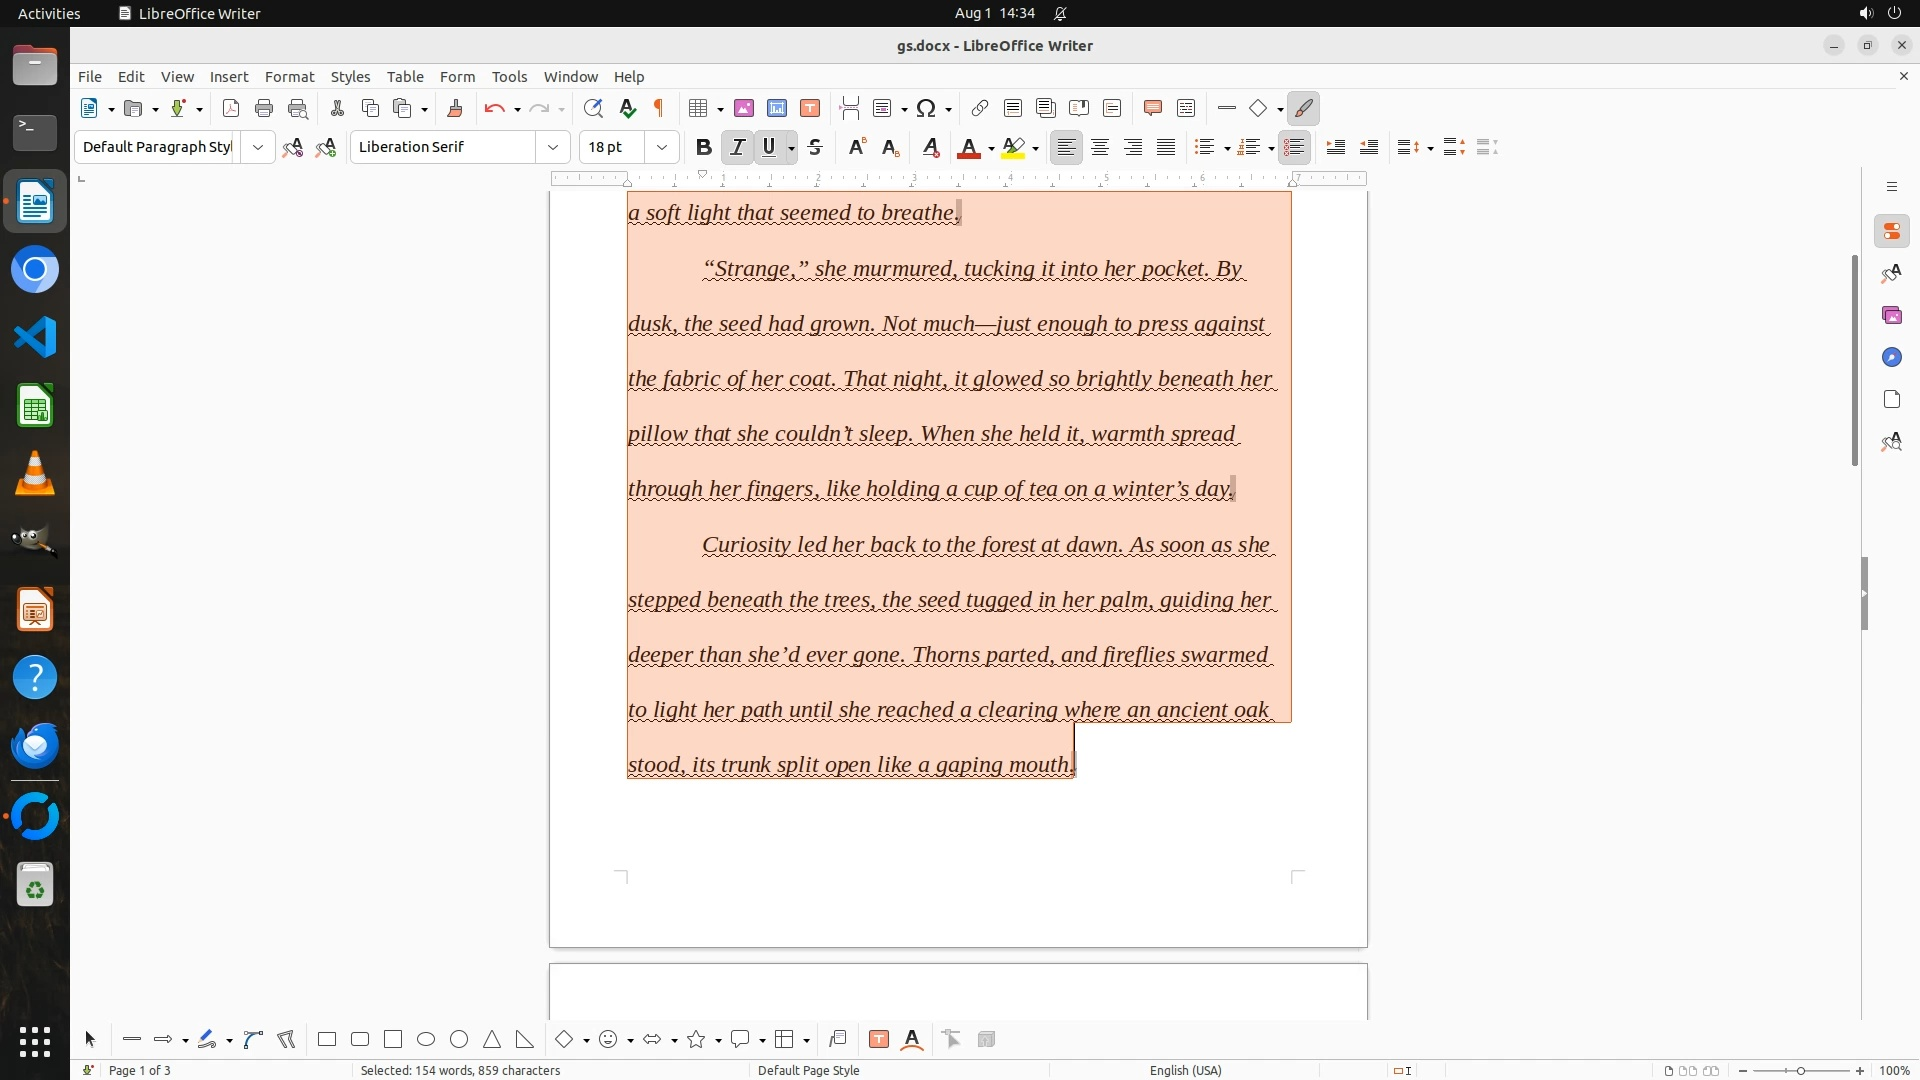This screenshot has width=1920, height=1080.
Task: Open the Navigator from sidebar compass icon
Action: [x=1891, y=357]
